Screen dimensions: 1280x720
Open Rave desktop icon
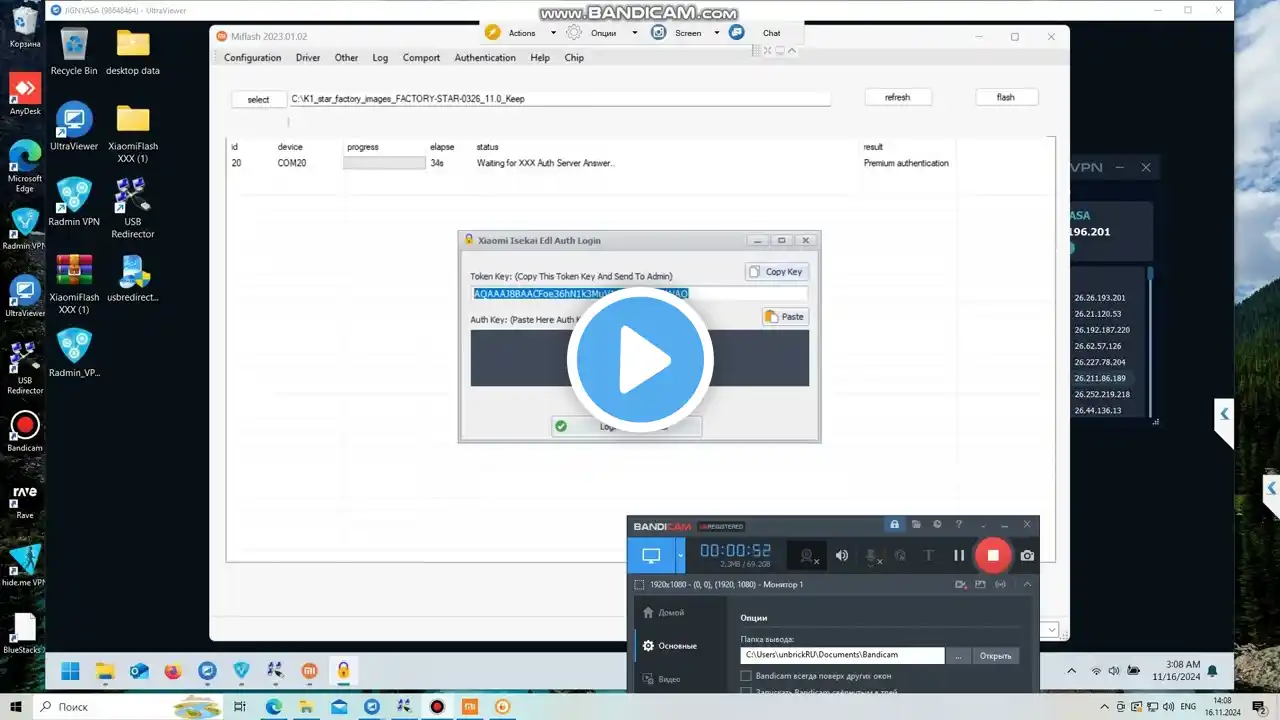click(x=25, y=500)
